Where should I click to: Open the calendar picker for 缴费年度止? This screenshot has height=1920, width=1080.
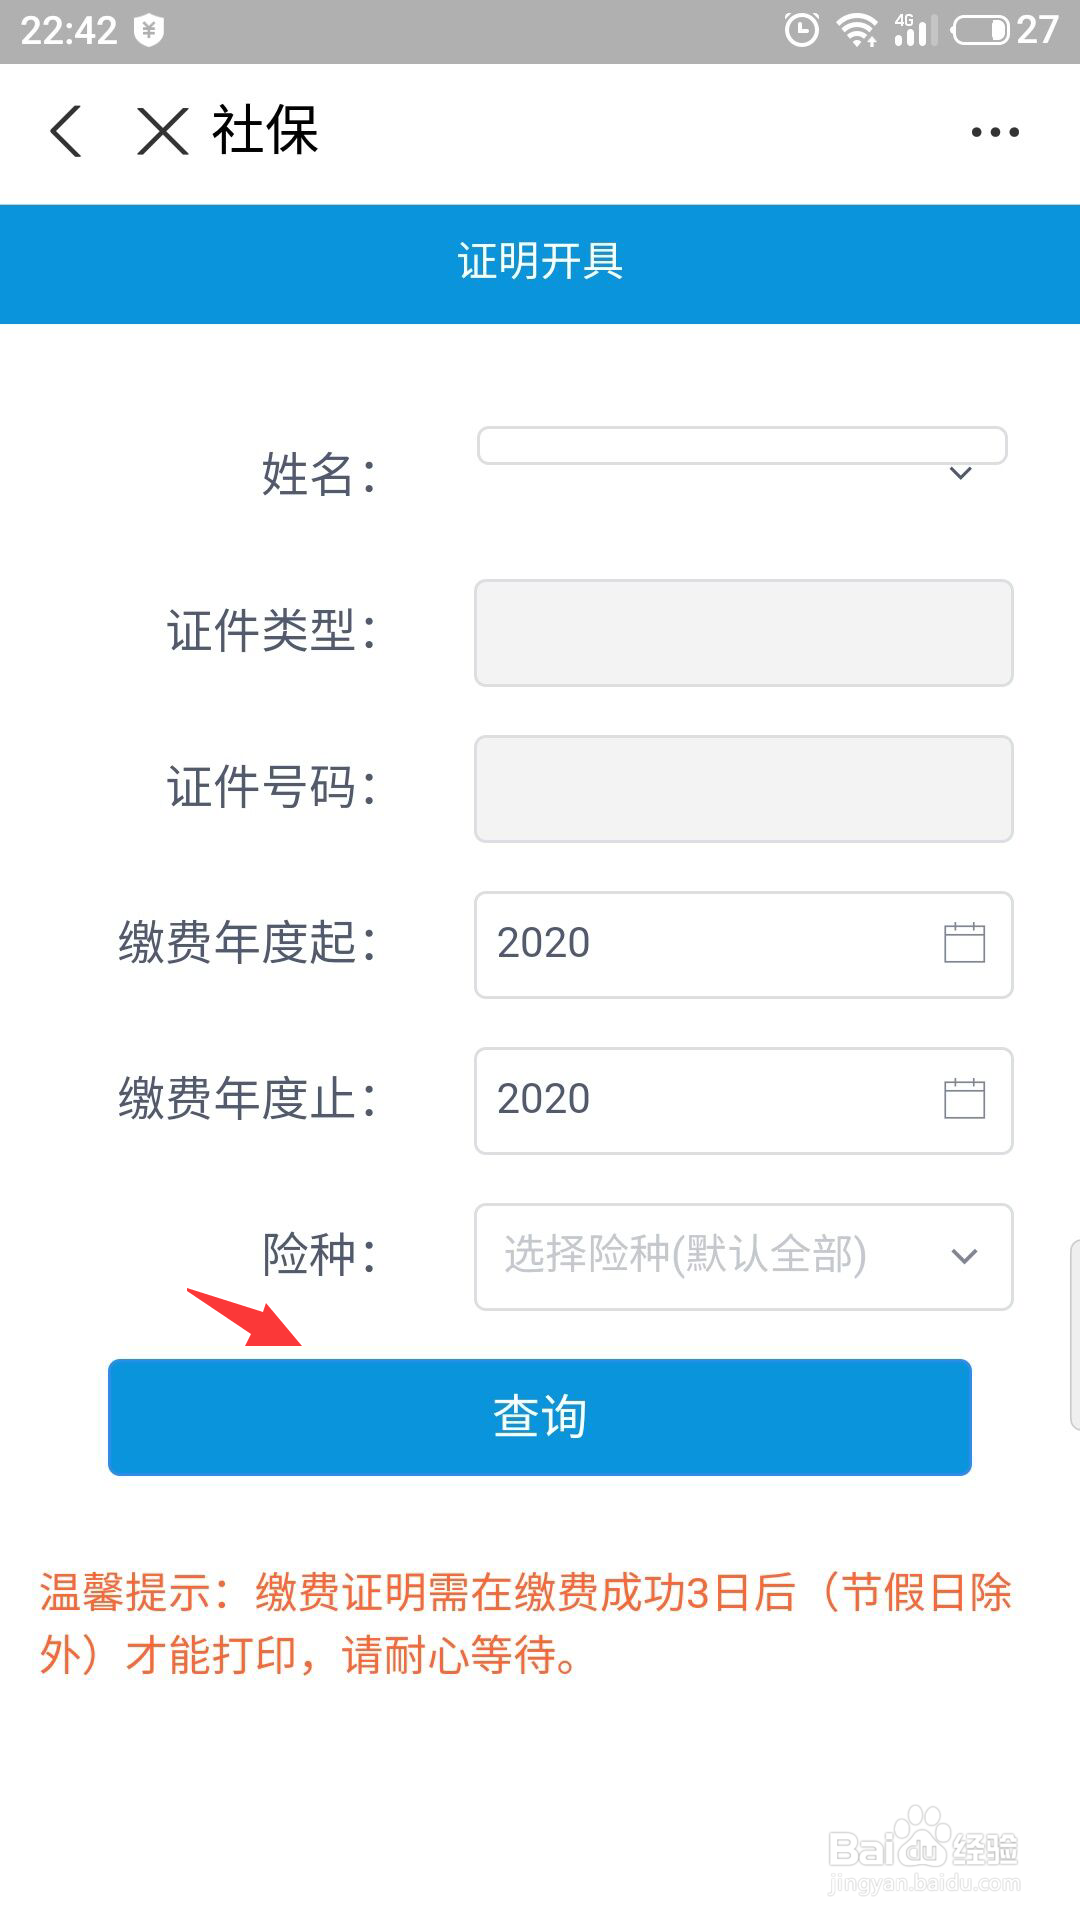(x=965, y=1098)
